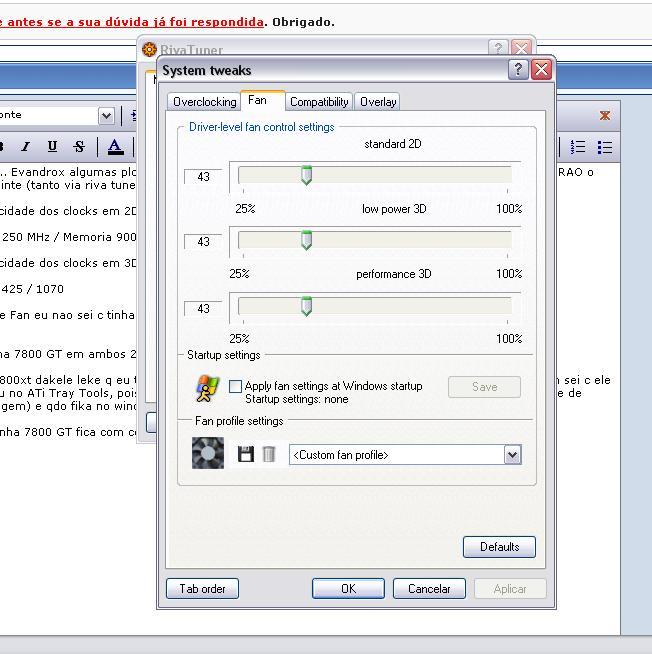Click the standard 2D fan speed slider
Image resolution: width=652 pixels, height=654 pixels.
307,175
